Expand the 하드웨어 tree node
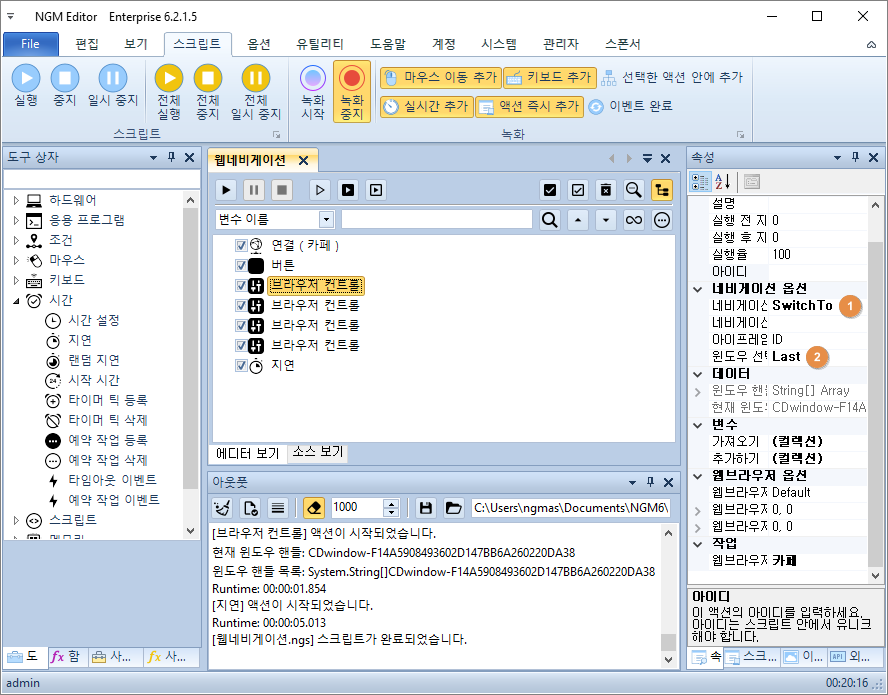The image size is (888, 695). point(16,201)
